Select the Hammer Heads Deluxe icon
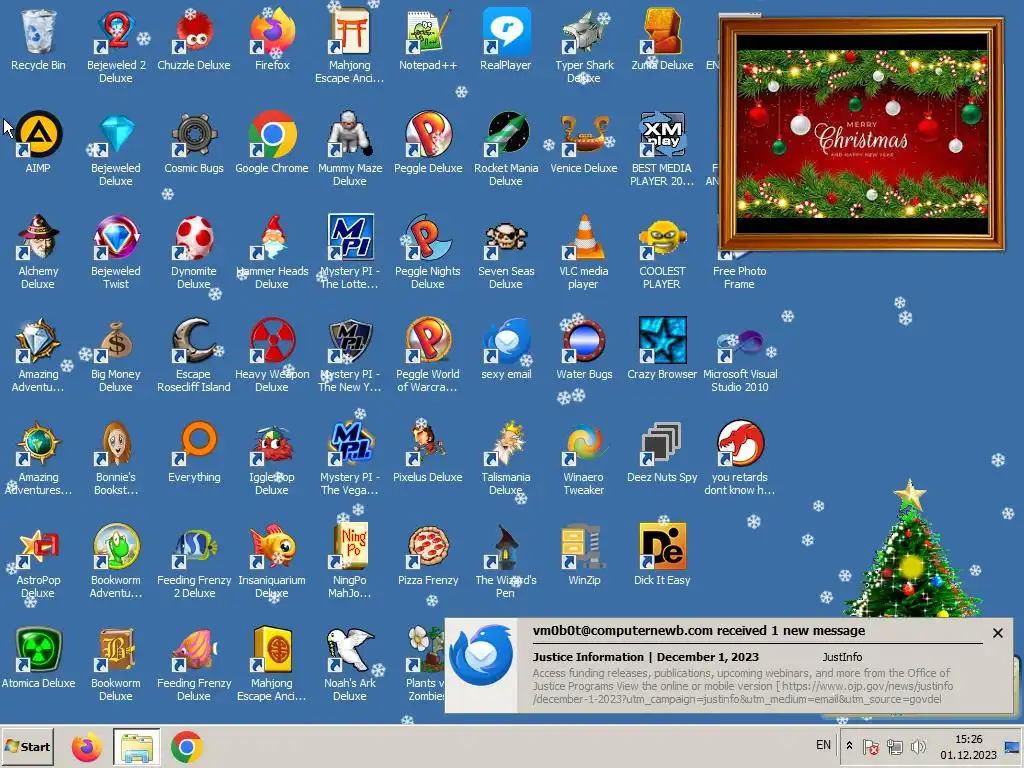This screenshot has width=1024, height=768. click(272, 251)
